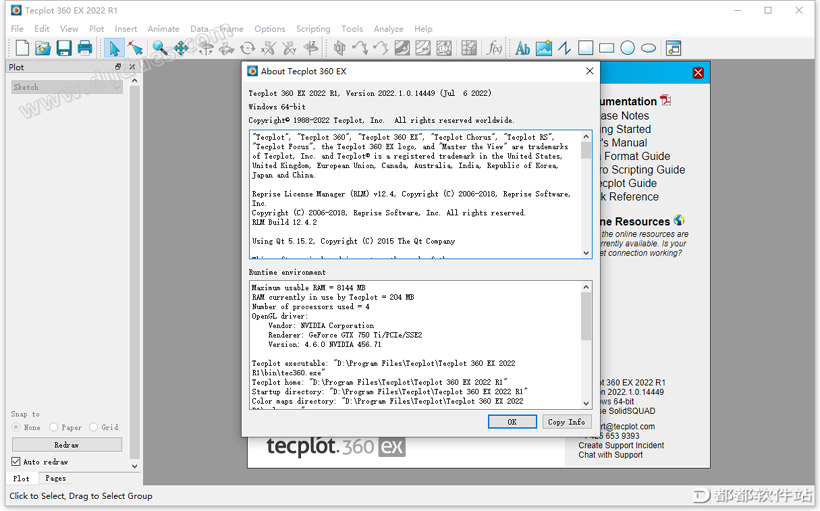Select the circle shape tool
Image resolution: width=820 pixels, height=511 pixels.
(x=627, y=48)
